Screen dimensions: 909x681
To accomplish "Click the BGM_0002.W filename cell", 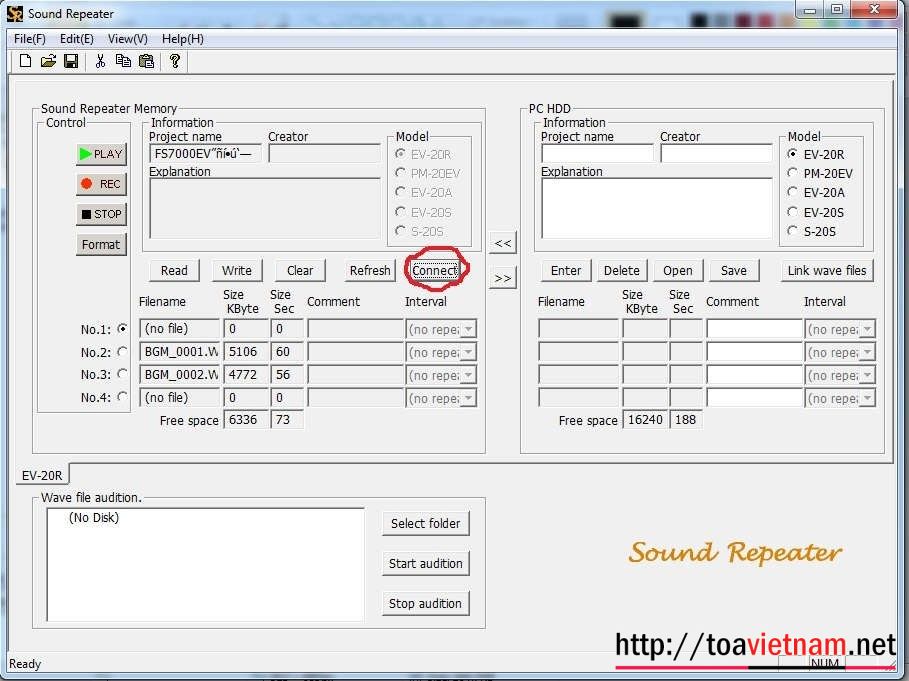I will pos(180,374).
